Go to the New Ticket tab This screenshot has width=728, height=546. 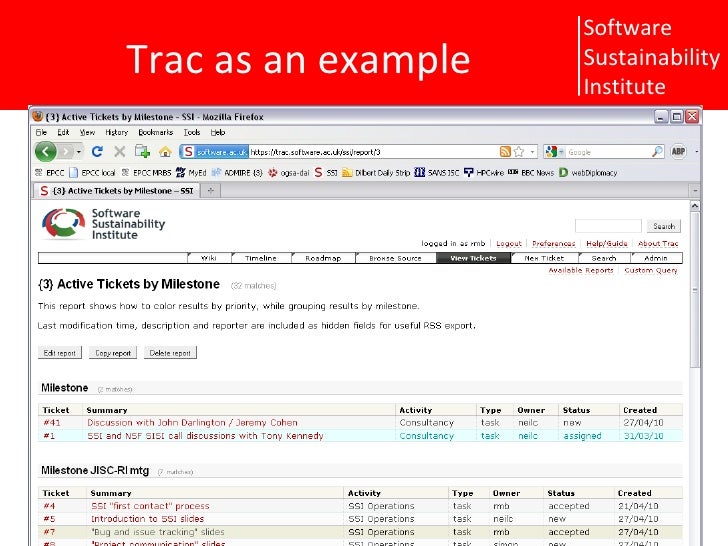coord(544,258)
